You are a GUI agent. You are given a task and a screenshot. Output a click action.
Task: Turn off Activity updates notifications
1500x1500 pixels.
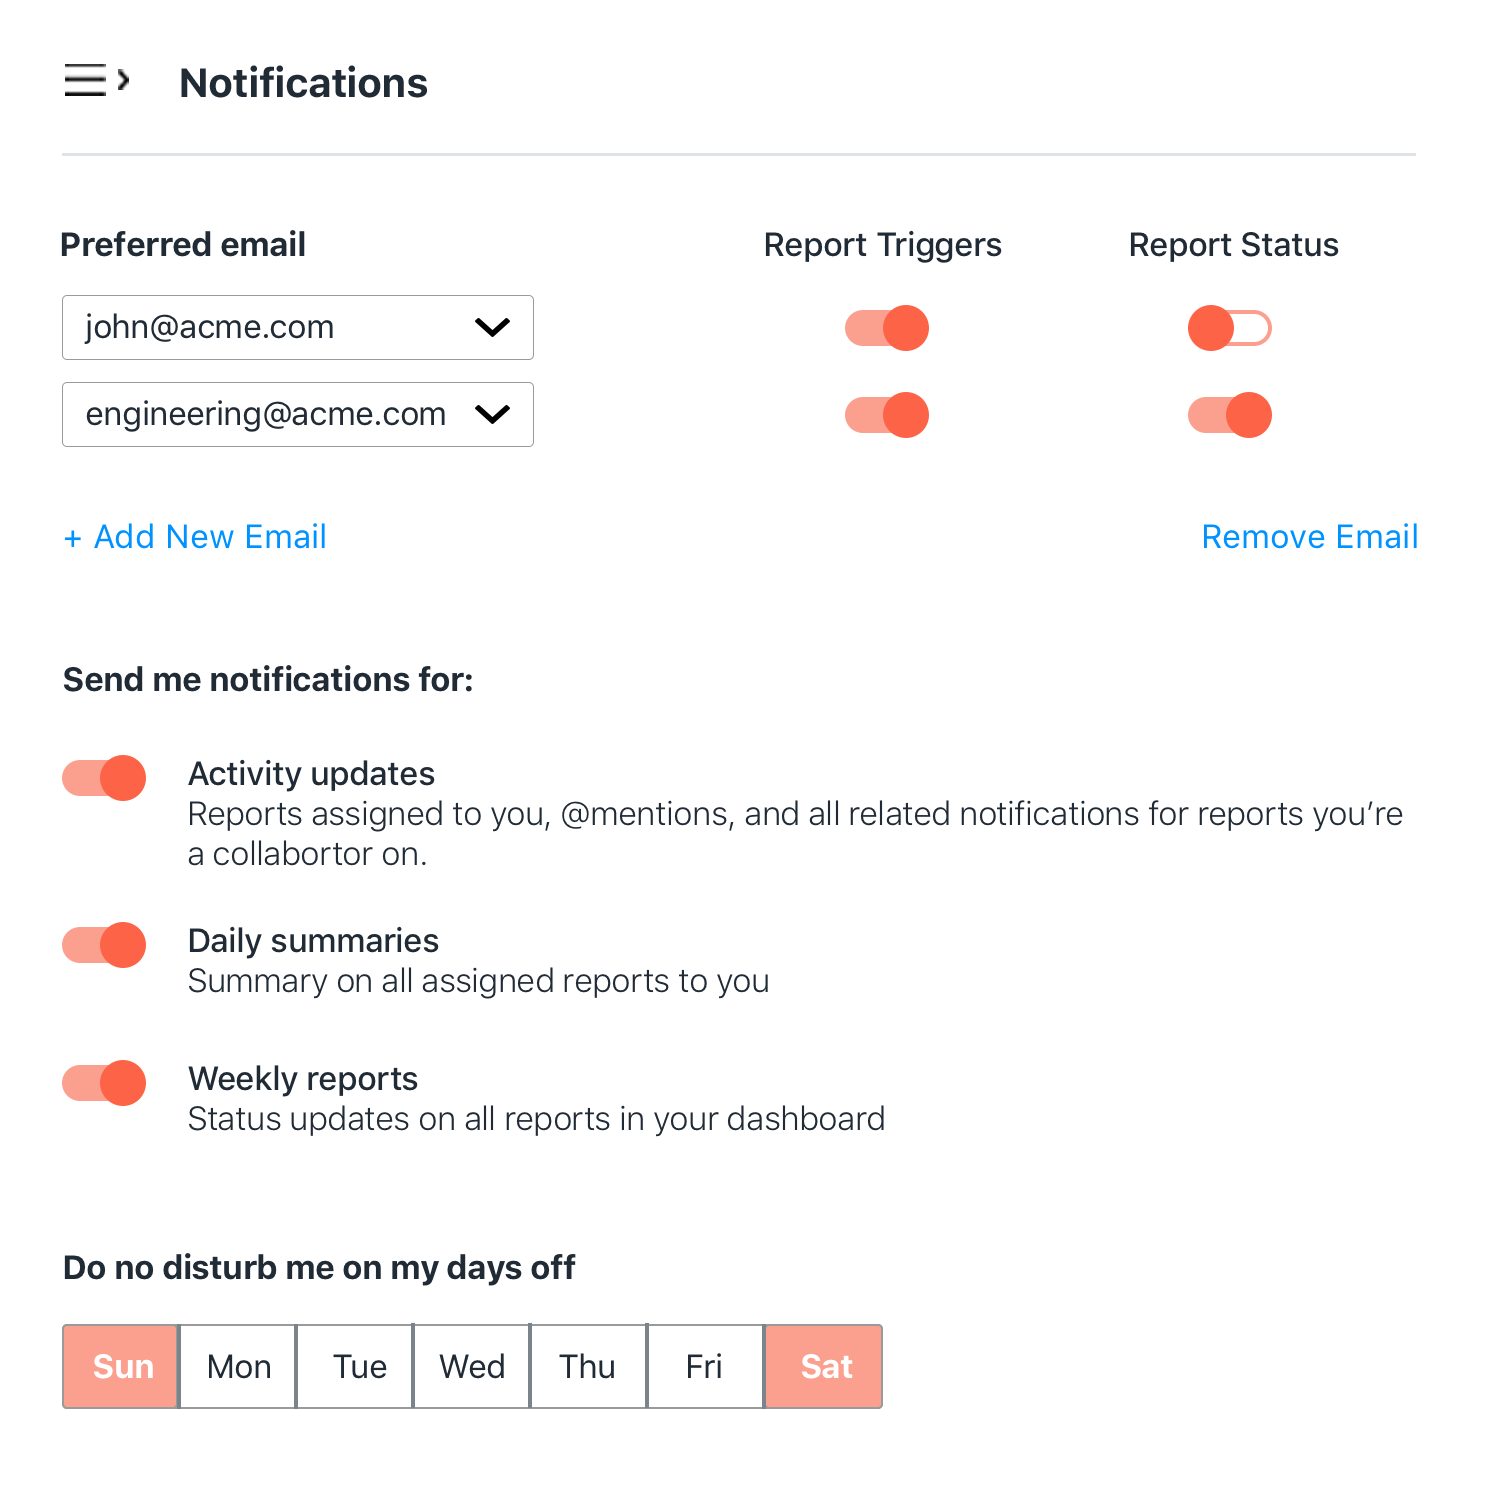[104, 778]
